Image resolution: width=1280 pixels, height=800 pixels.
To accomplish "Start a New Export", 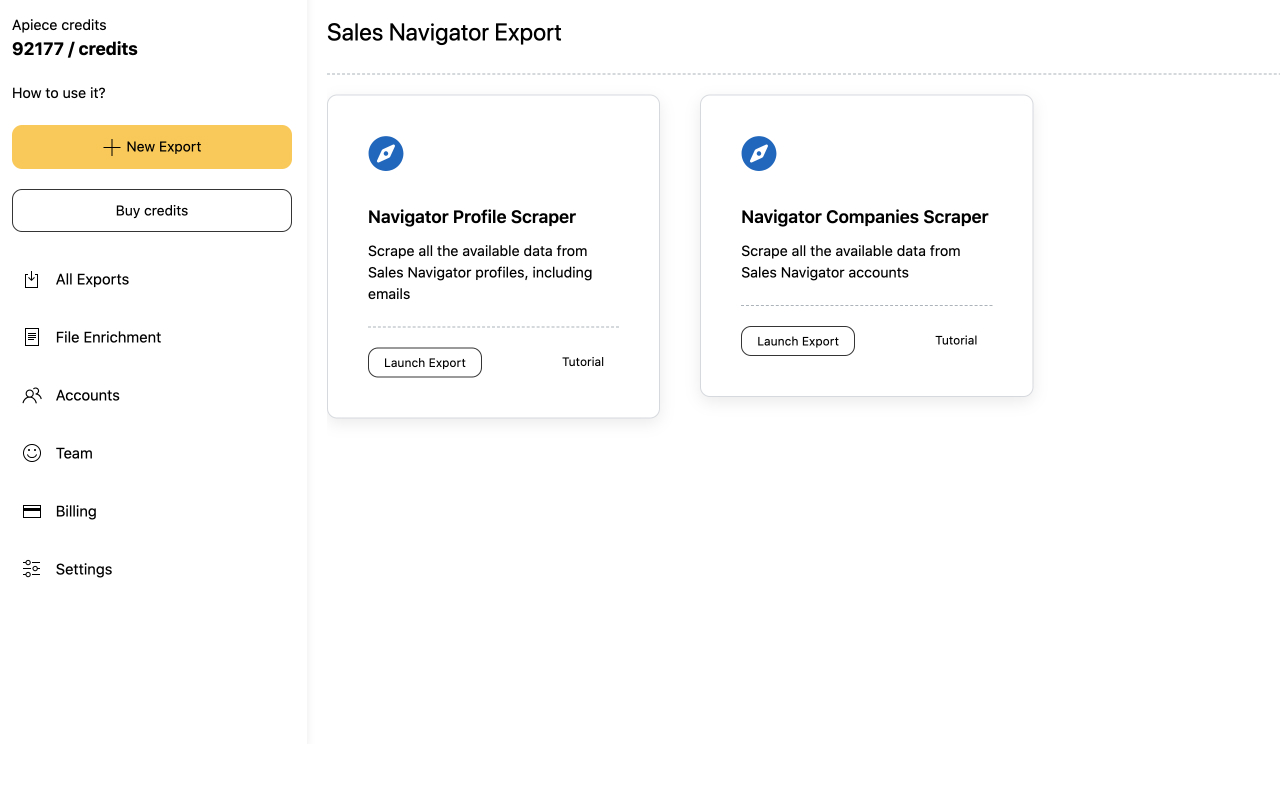I will coord(152,147).
